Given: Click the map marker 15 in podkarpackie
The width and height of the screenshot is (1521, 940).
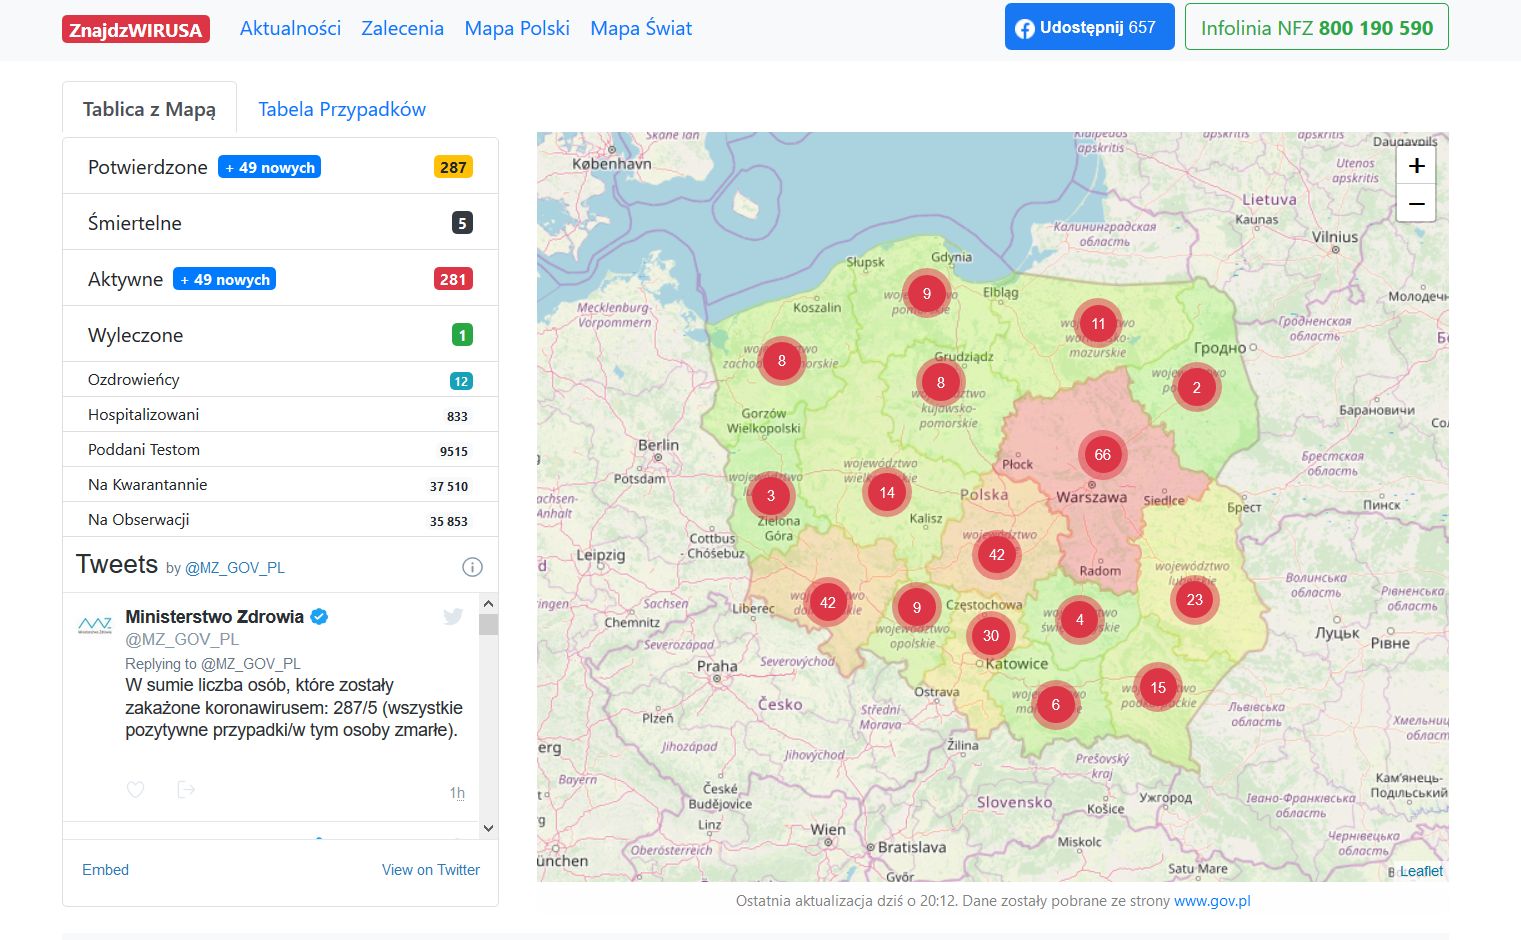Looking at the screenshot, I should tap(1157, 687).
